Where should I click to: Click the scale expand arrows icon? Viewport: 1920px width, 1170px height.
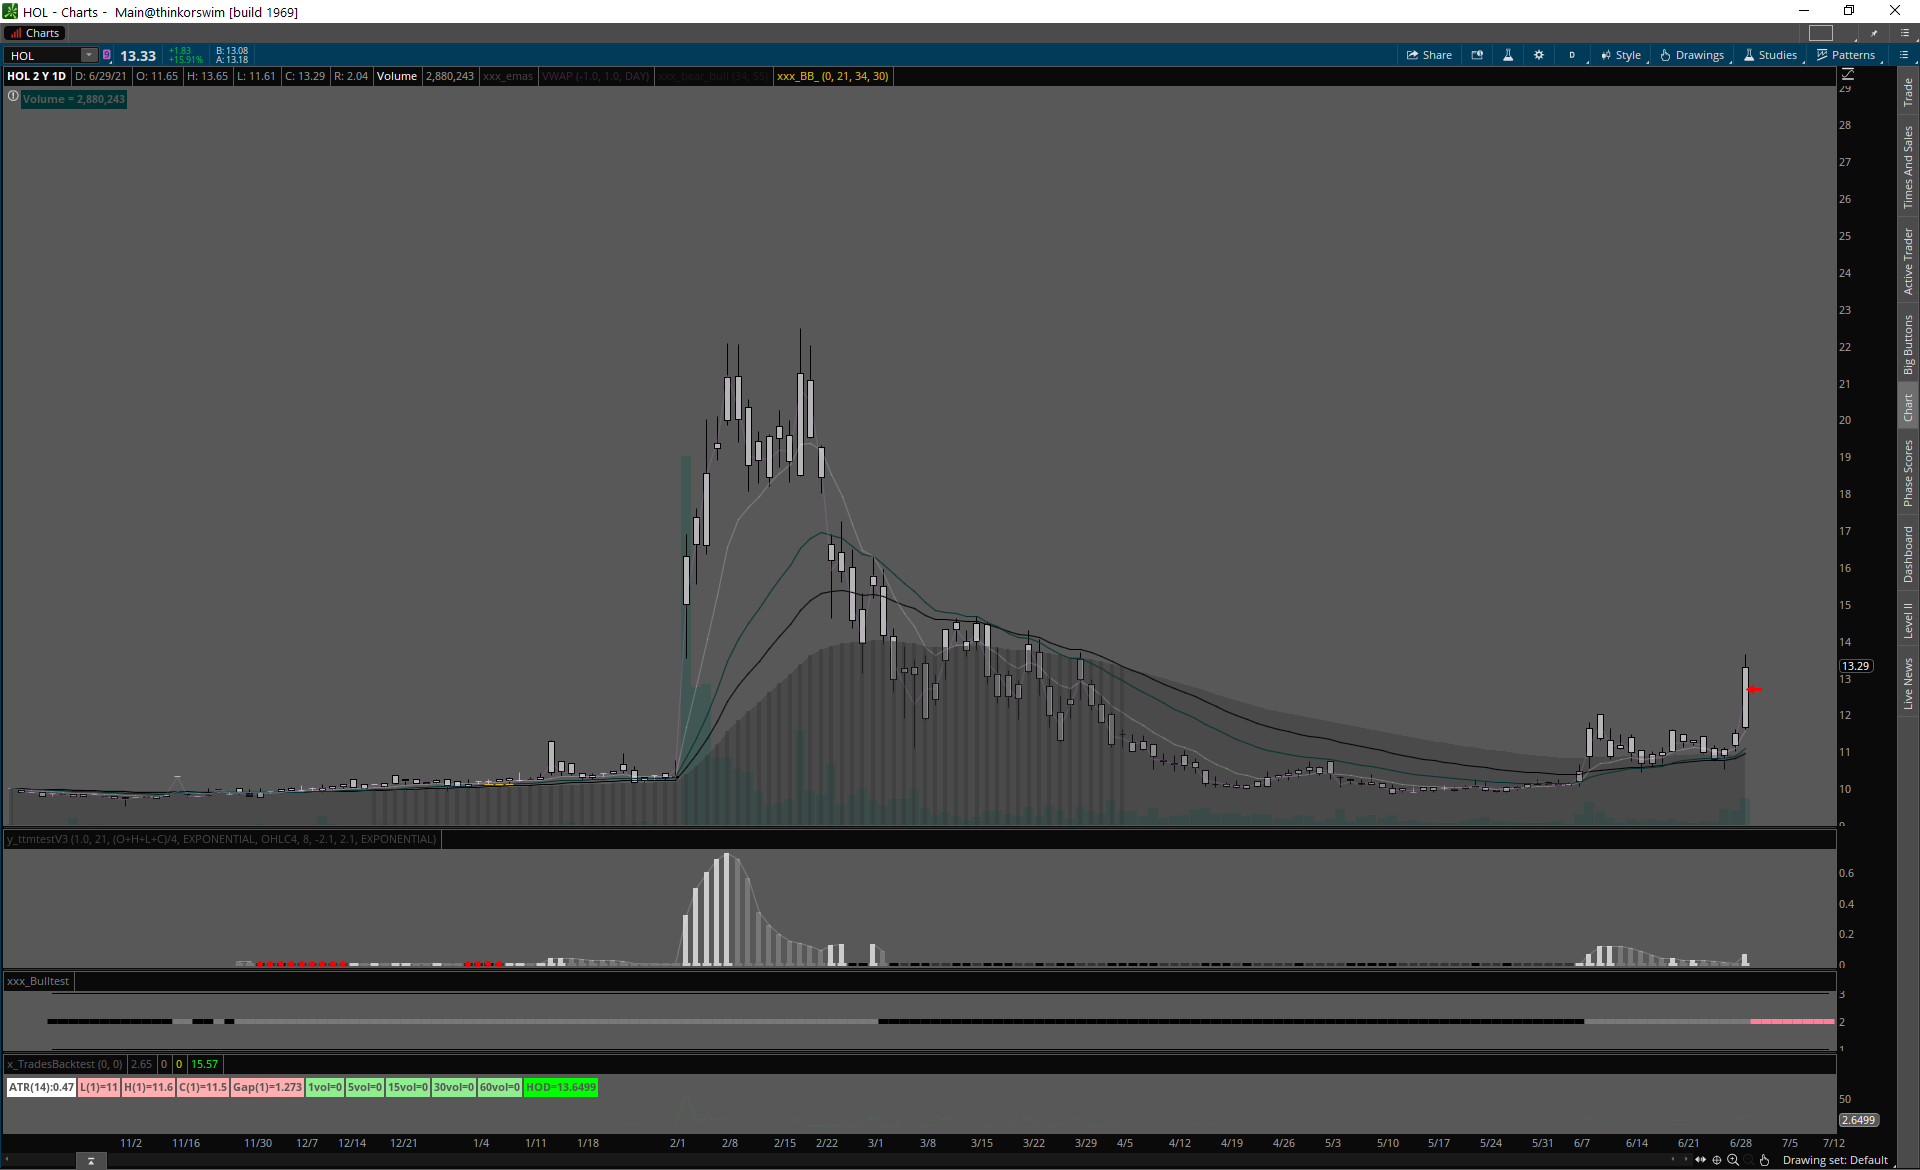1700,1160
